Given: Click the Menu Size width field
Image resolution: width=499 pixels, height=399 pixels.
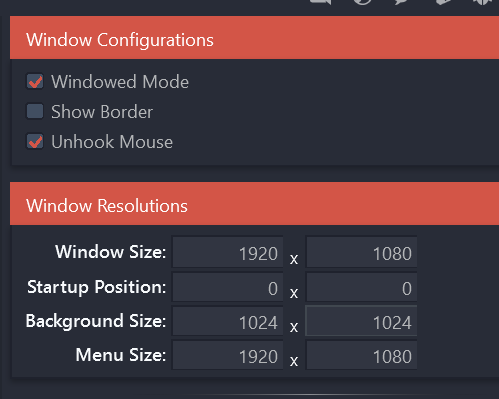Looking at the screenshot, I should [228, 355].
